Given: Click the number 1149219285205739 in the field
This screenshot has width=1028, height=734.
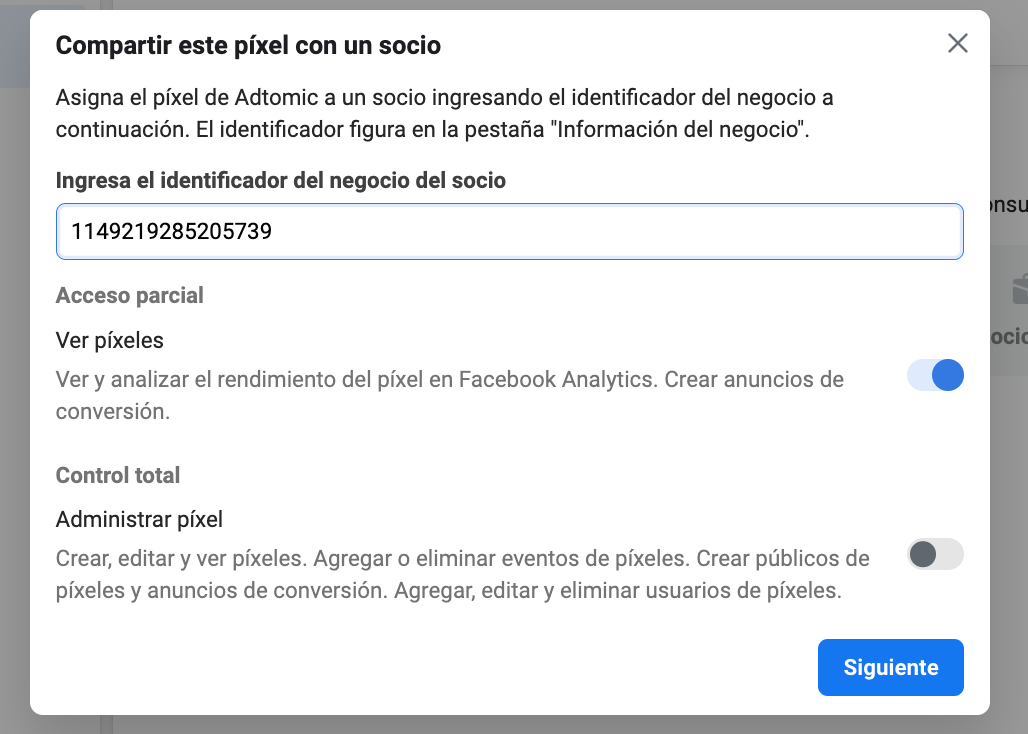Looking at the screenshot, I should [x=171, y=231].
